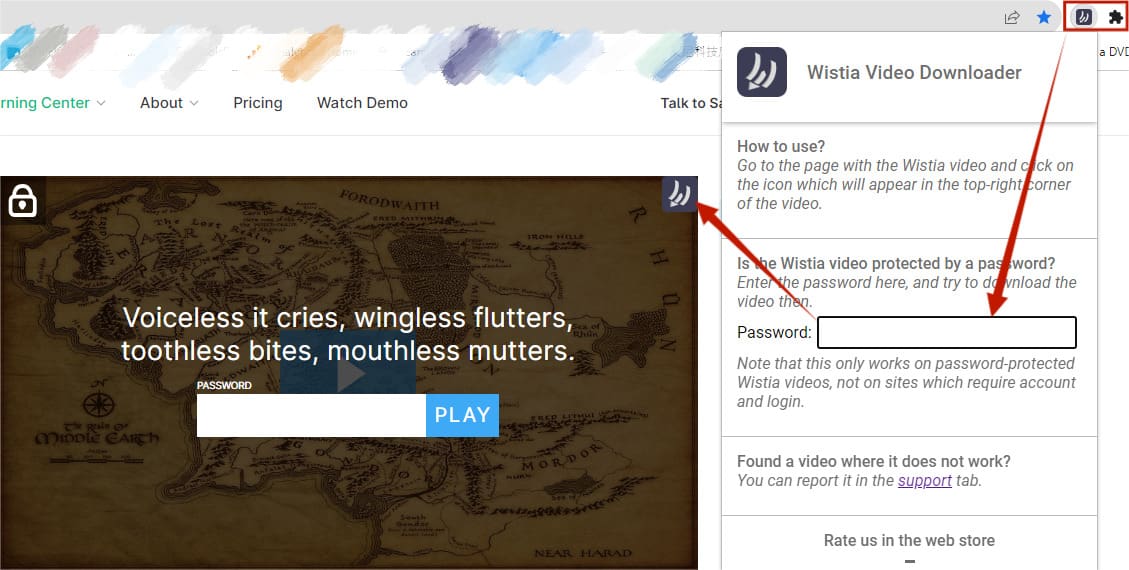Click the Wistia logo in the popup header

(x=761, y=72)
